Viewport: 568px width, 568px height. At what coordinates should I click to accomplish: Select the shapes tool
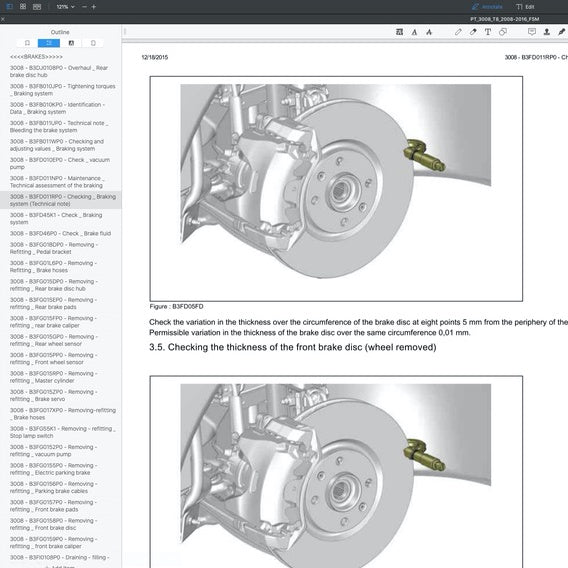pyautogui.click(x=503, y=32)
